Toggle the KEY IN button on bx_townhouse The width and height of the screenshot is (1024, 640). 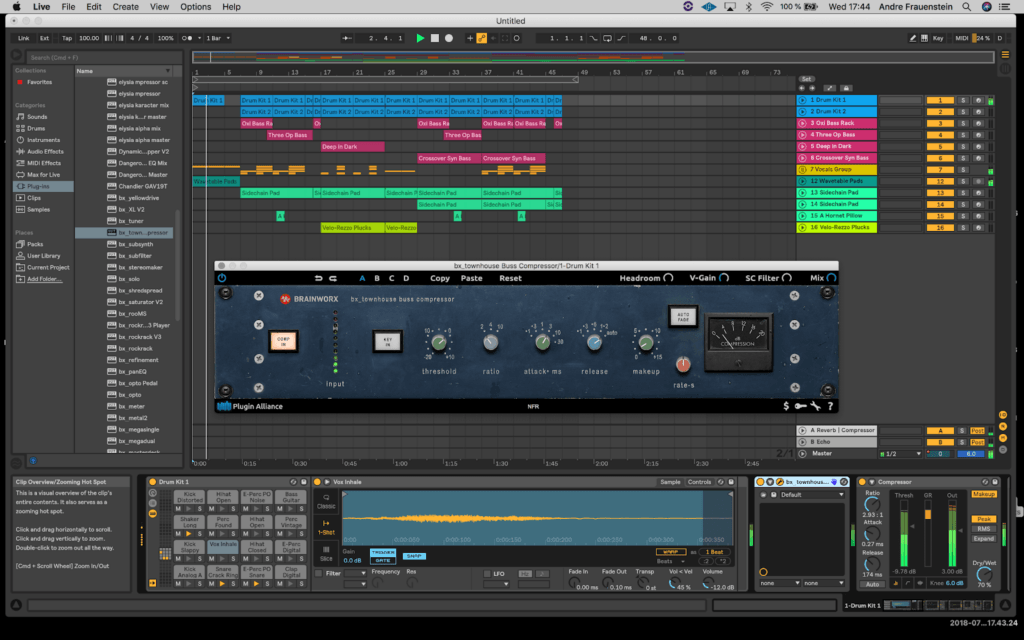pyautogui.click(x=387, y=341)
